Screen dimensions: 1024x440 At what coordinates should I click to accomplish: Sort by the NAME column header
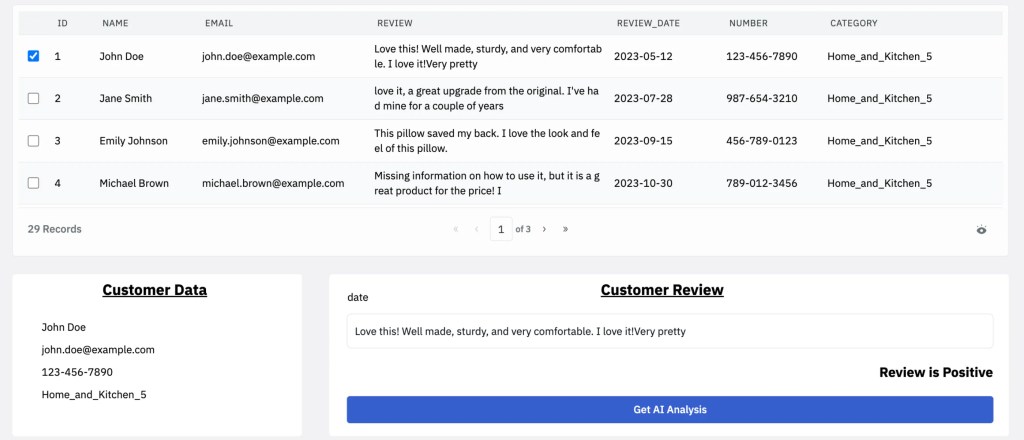tap(115, 23)
